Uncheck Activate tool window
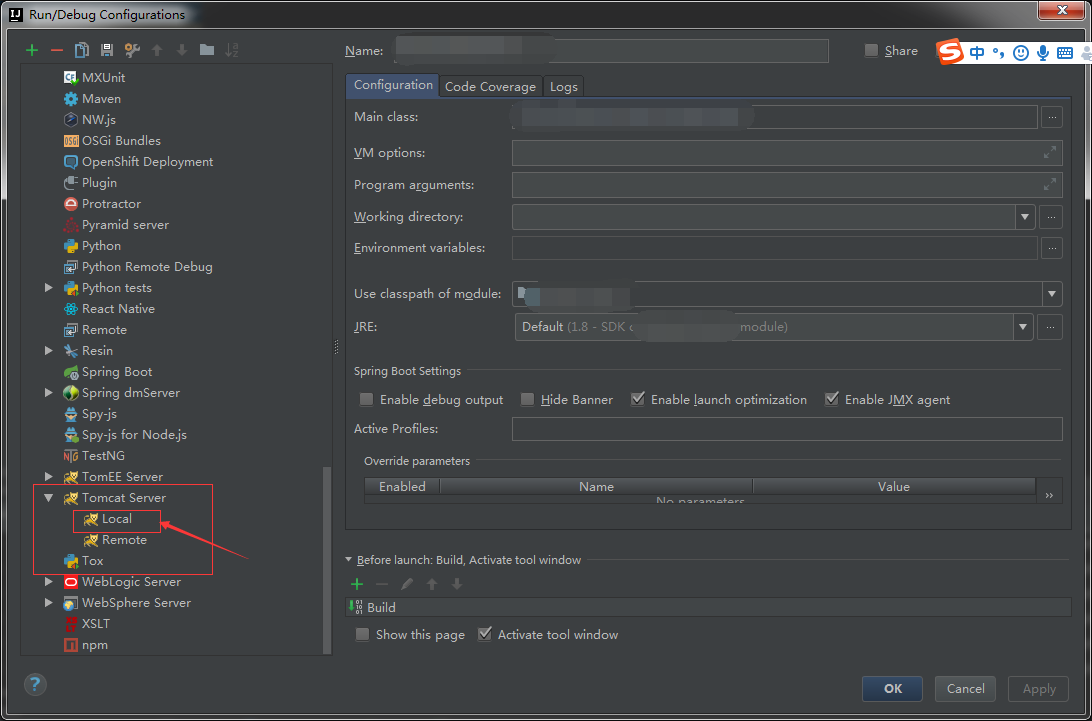The width and height of the screenshot is (1092, 721). click(x=485, y=634)
